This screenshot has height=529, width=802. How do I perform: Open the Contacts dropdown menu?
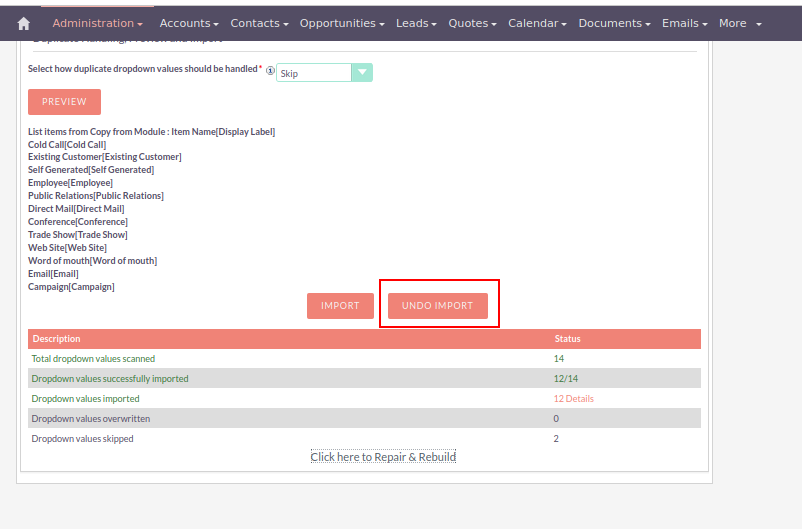pos(259,23)
